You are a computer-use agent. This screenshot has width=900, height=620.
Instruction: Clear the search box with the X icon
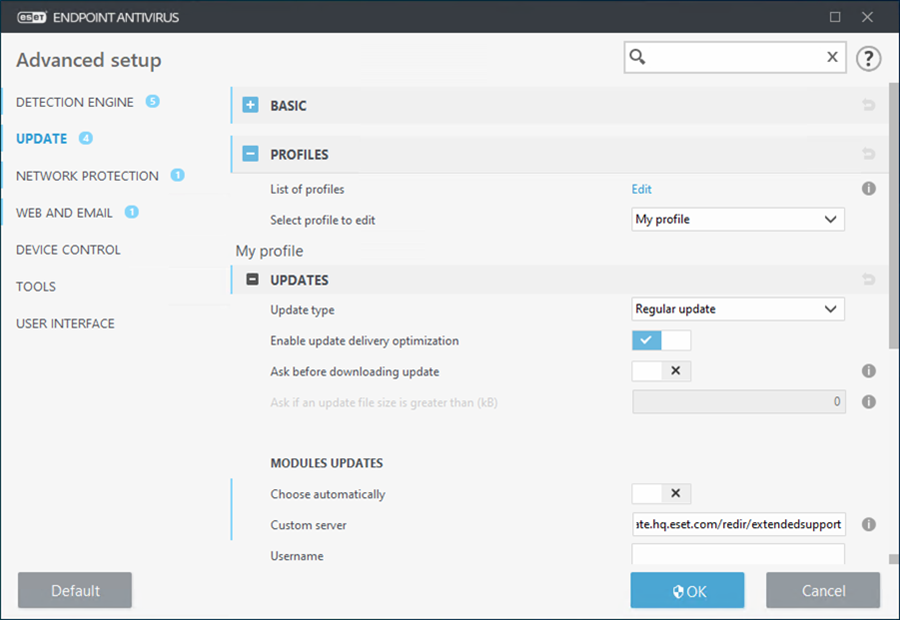(x=832, y=57)
